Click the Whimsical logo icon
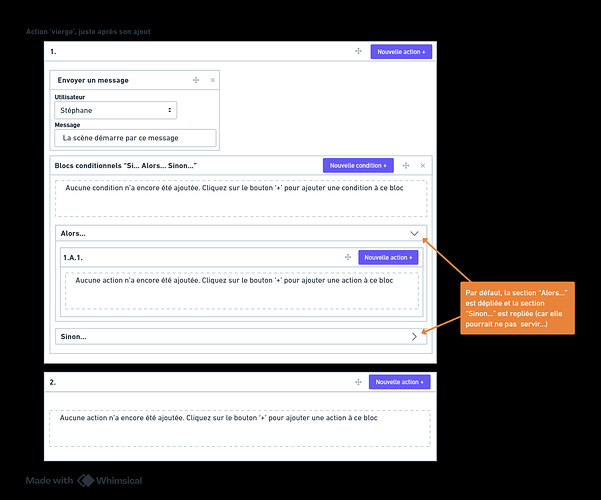The width and height of the screenshot is (601, 500). (x=86, y=481)
